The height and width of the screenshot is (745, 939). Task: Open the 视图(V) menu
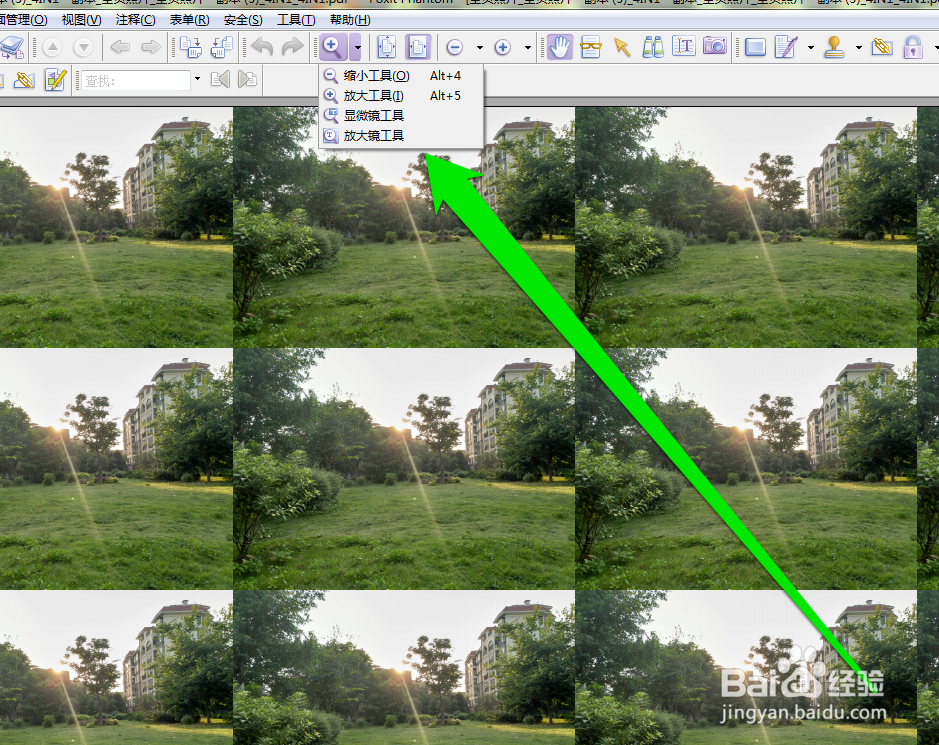pyautogui.click(x=81, y=20)
